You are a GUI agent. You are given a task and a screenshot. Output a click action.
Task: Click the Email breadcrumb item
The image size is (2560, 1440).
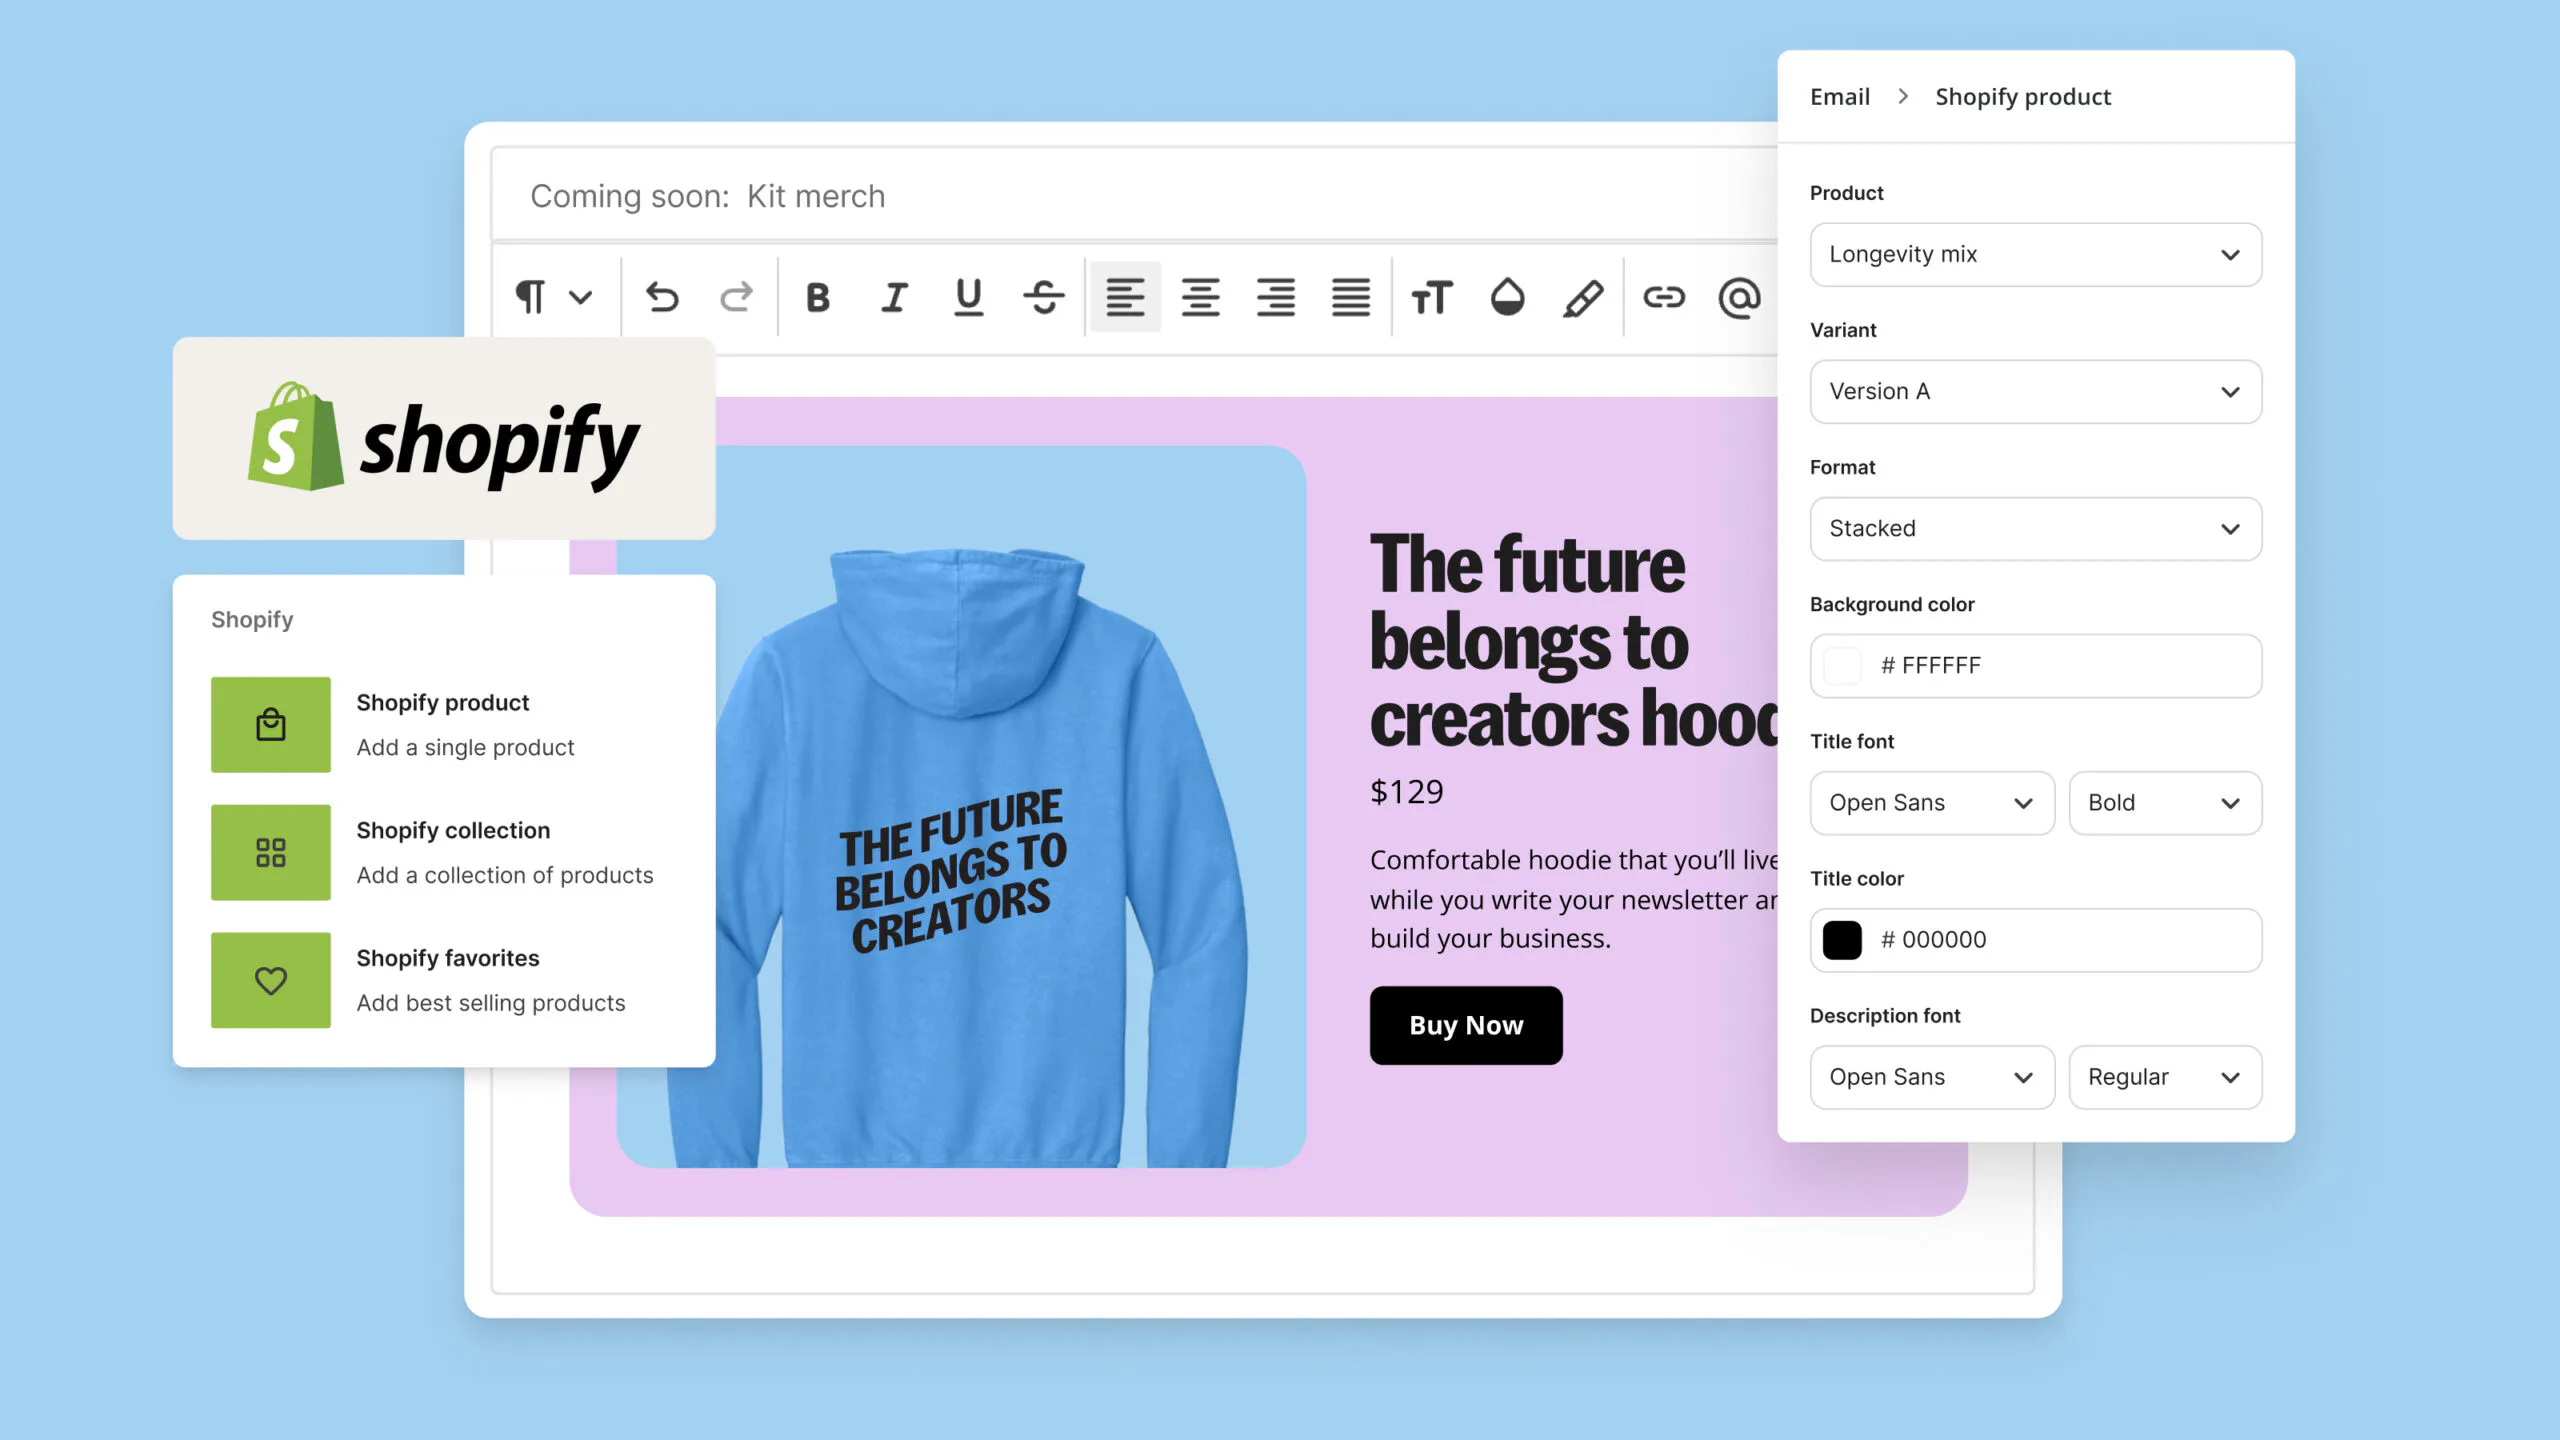click(x=1839, y=96)
